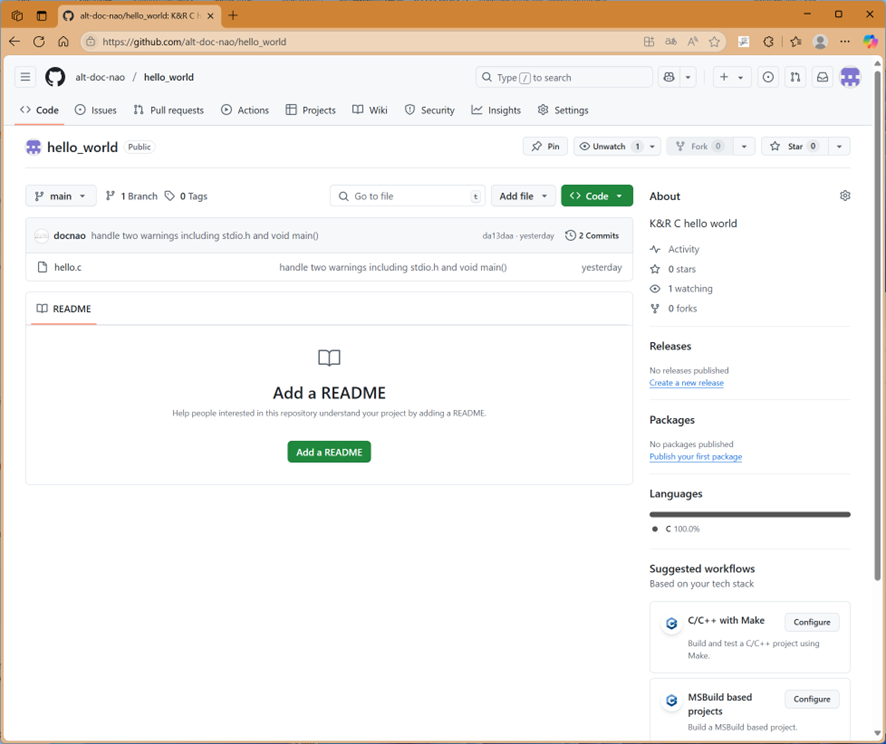
Task: Open Copilot chat icon in header
Action: pos(669,77)
